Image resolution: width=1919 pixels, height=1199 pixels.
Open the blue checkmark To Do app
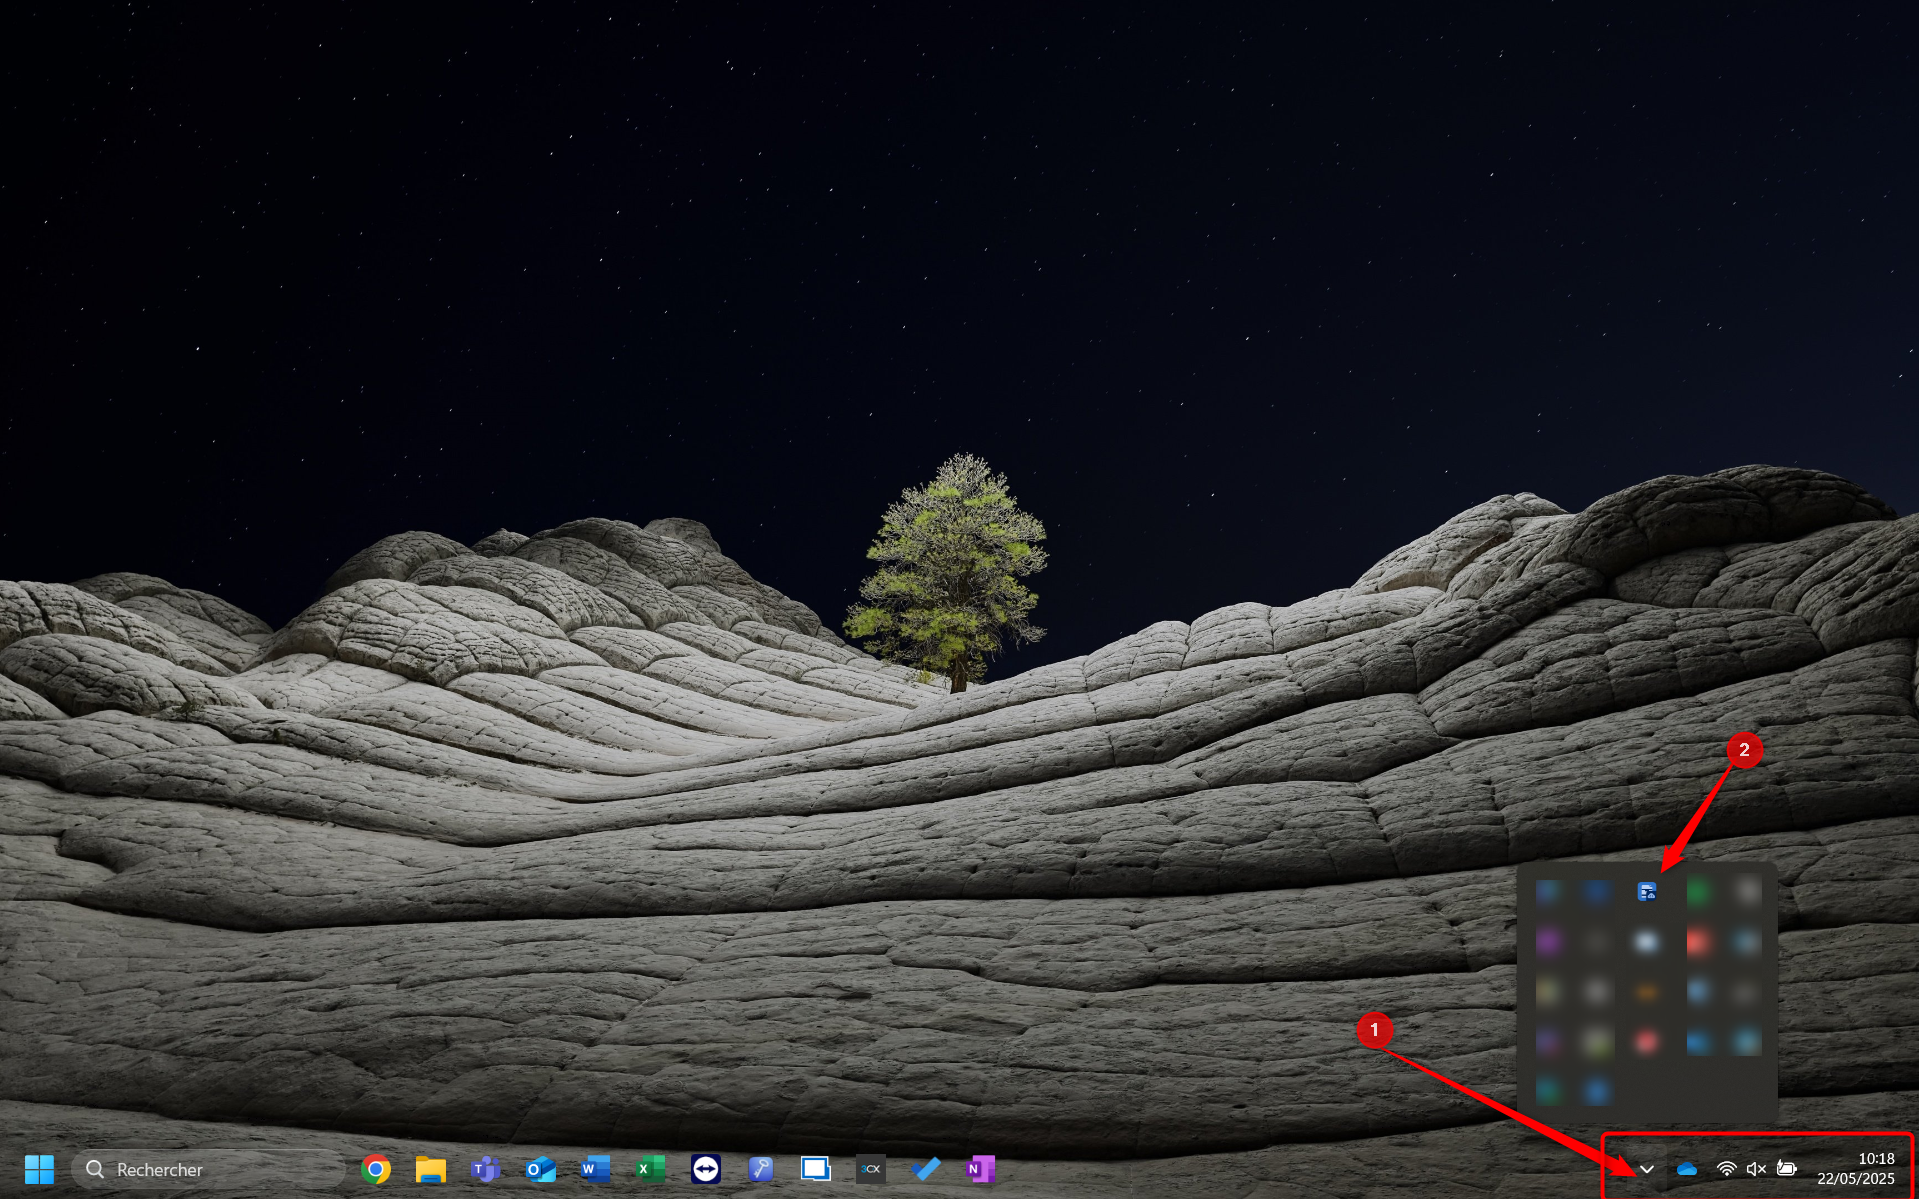(925, 1168)
